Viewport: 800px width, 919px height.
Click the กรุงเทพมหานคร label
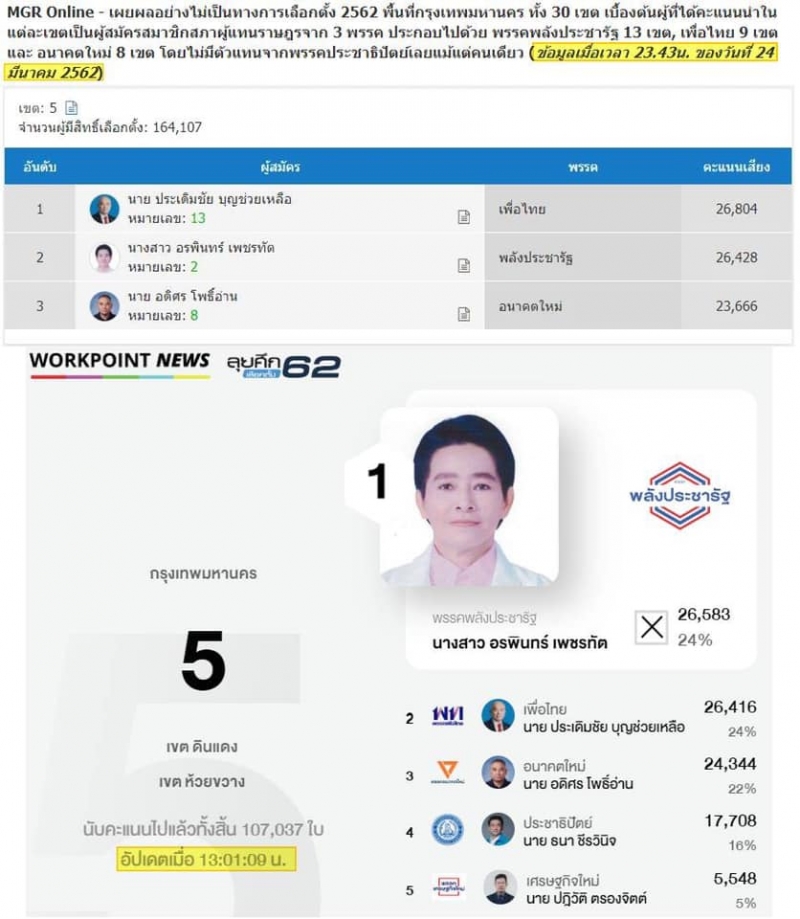coord(203,574)
